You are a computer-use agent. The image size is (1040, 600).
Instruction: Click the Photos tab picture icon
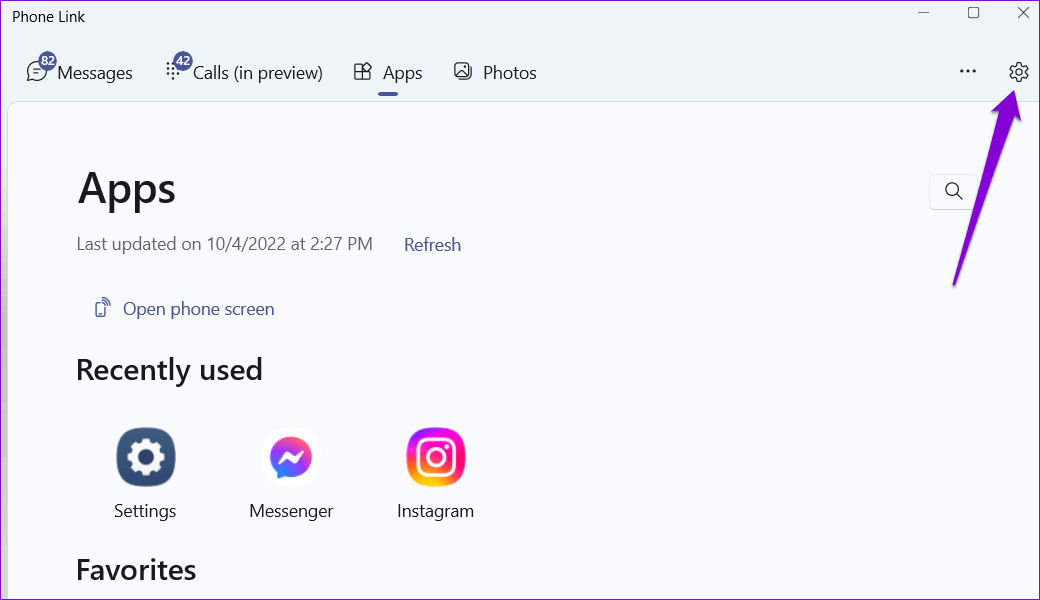coord(463,71)
